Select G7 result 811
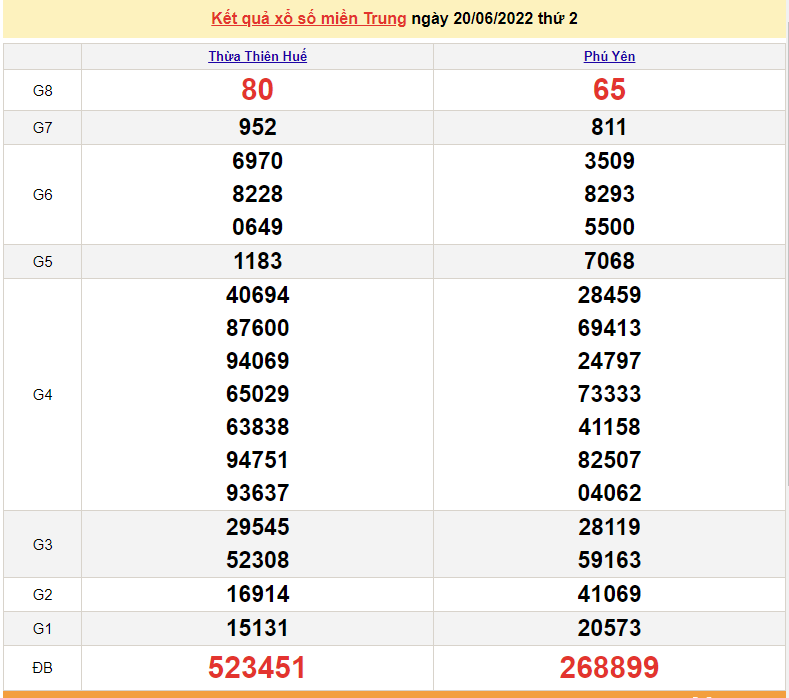The image size is (789, 698). [x=609, y=127]
